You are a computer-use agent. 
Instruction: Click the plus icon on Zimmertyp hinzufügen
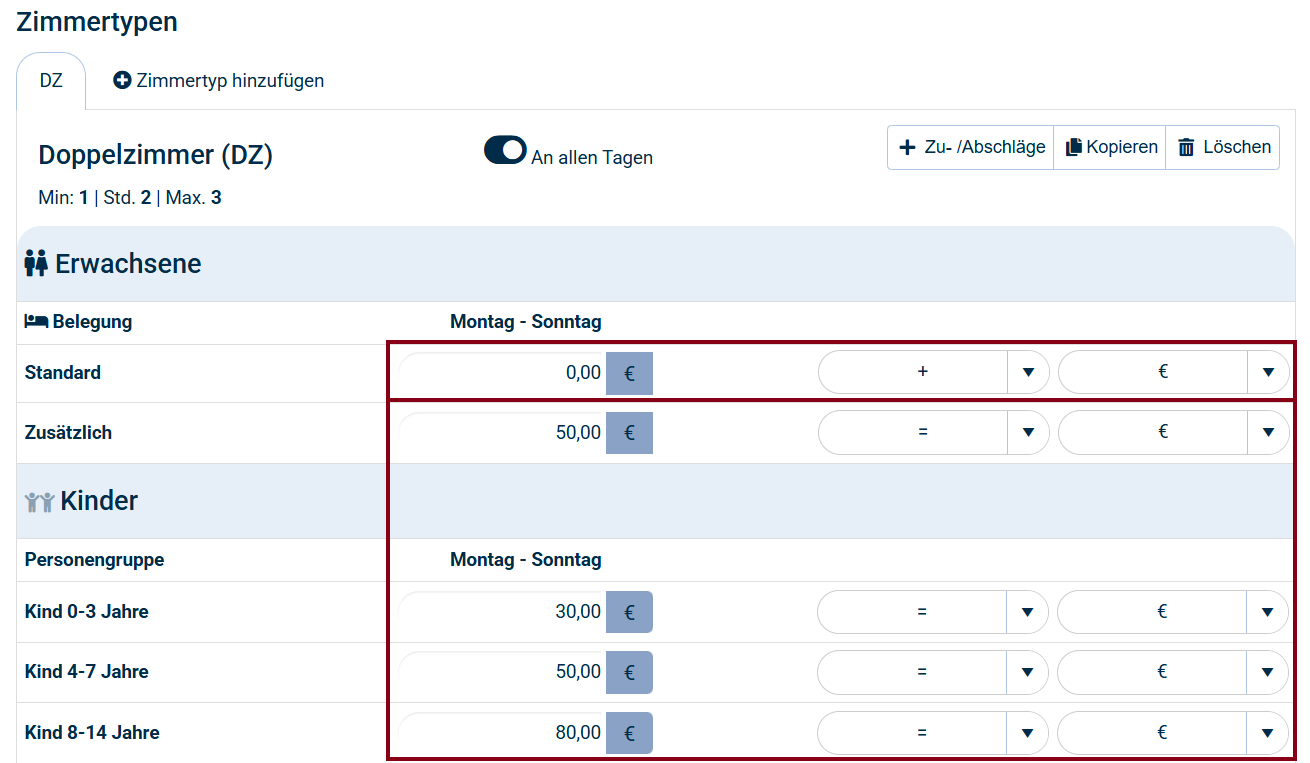pos(122,81)
